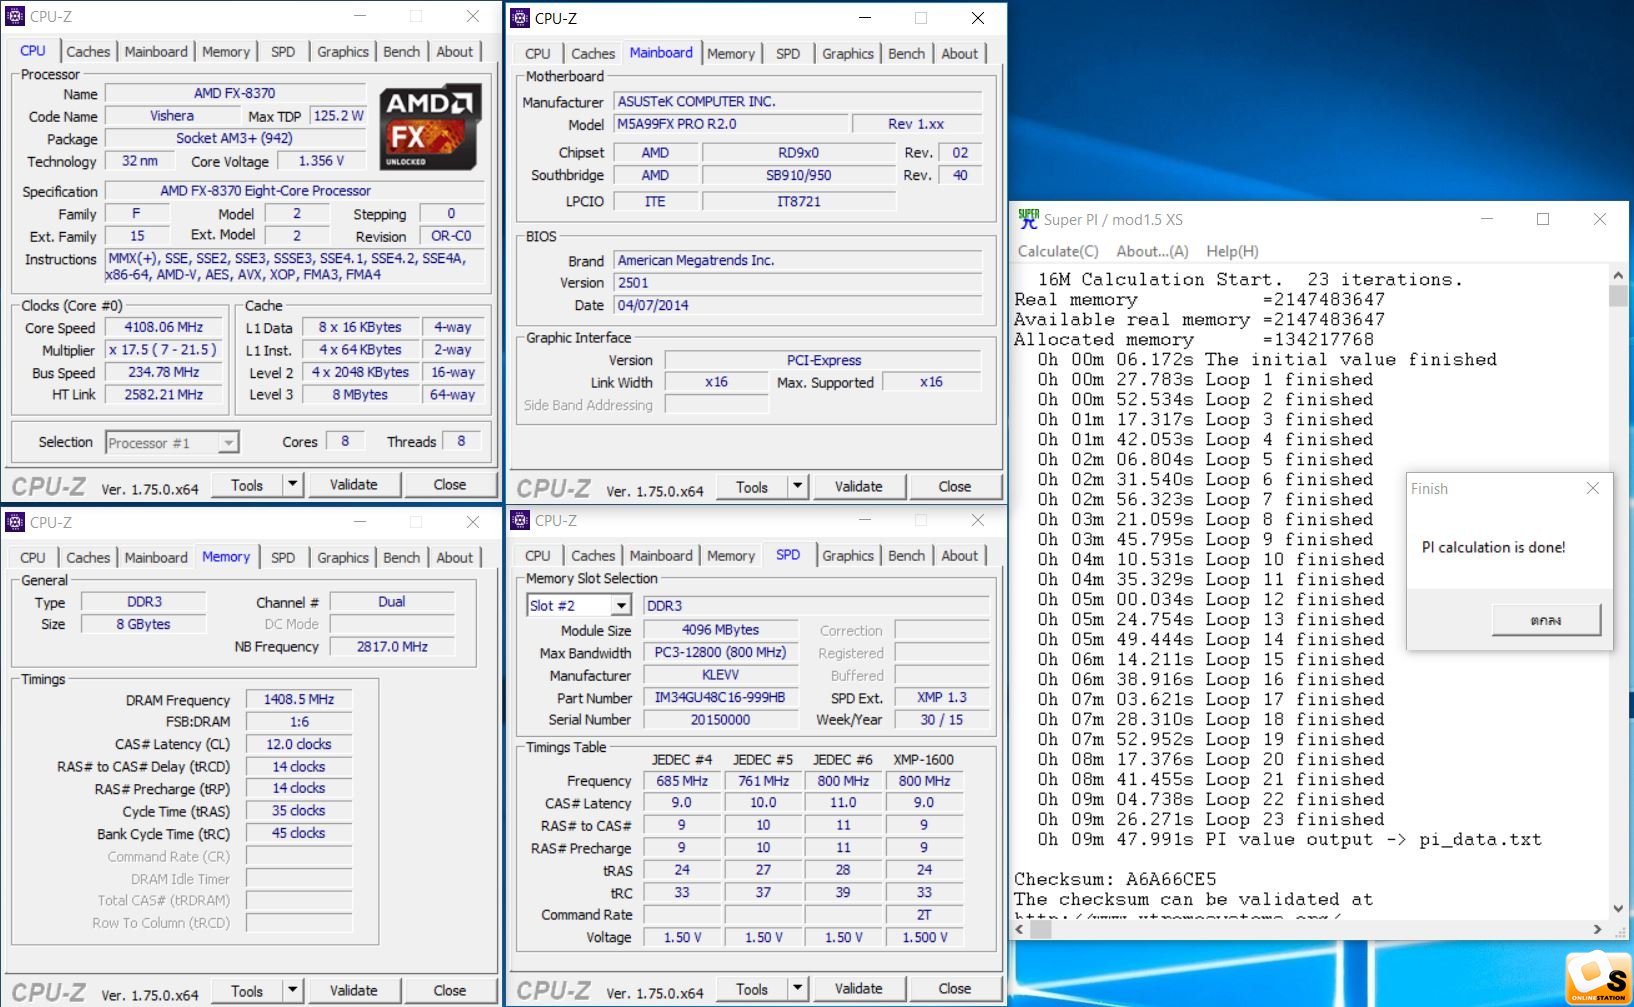Click HT Link value 2582.21 MHz

(x=163, y=395)
